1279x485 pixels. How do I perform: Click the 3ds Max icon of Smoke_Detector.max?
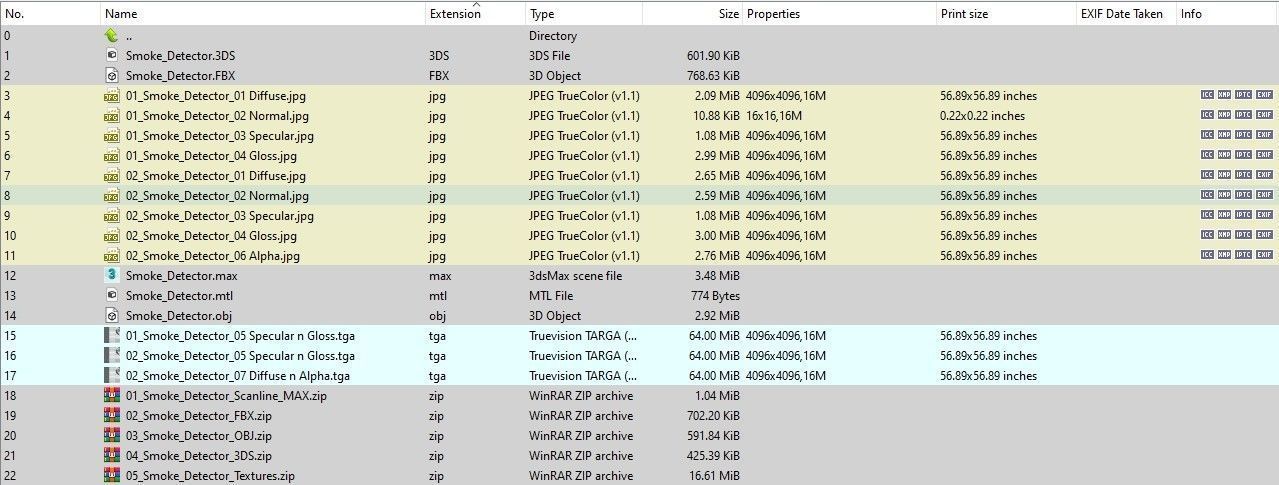tap(112, 275)
